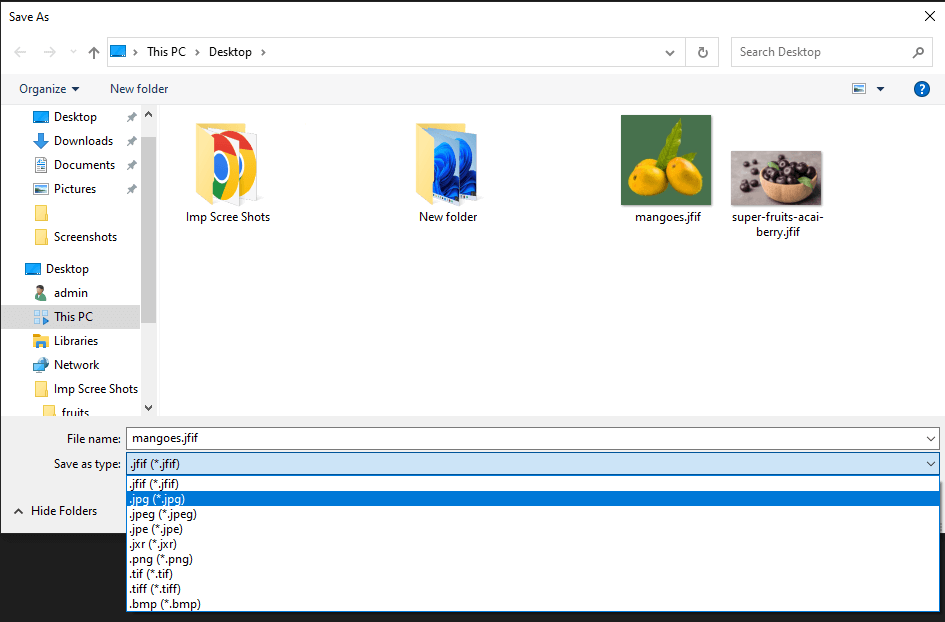945x622 pixels.
Task: Select Libraries in the tree
Action: point(75,341)
